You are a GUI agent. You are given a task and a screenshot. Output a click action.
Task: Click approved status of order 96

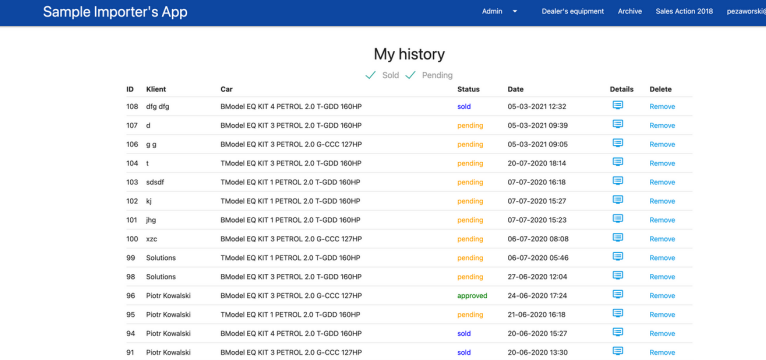tap(472, 296)
